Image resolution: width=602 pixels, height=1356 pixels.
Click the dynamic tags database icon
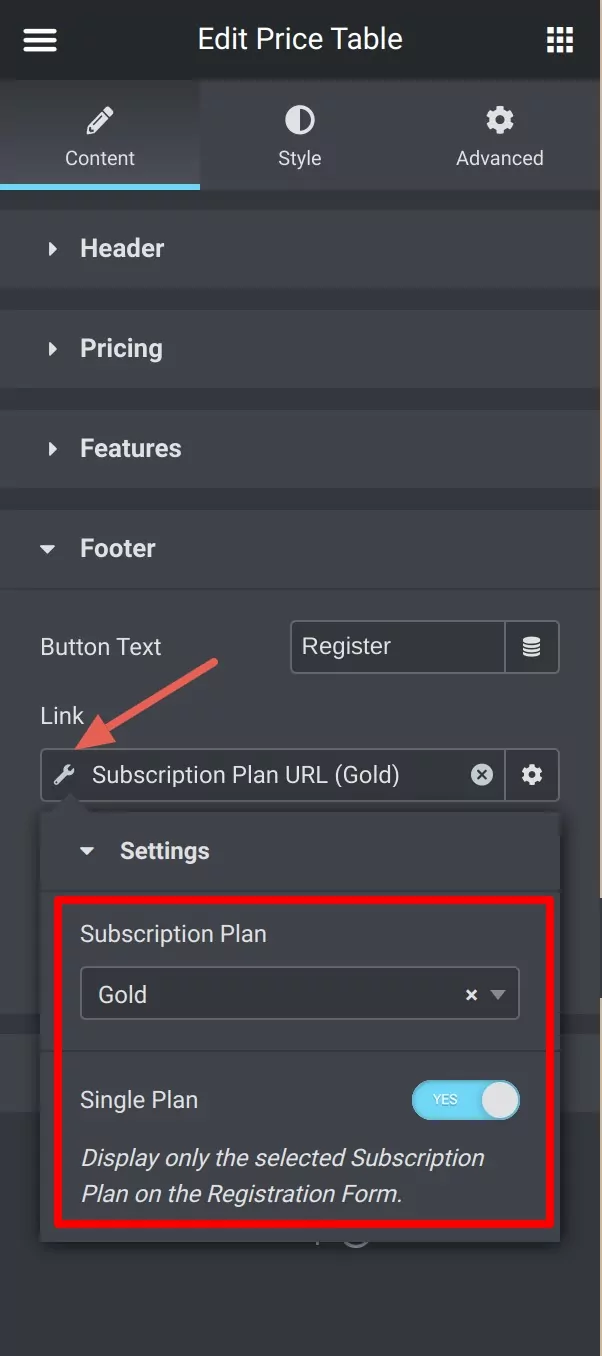pyautogui.click(x=532, y=647)
